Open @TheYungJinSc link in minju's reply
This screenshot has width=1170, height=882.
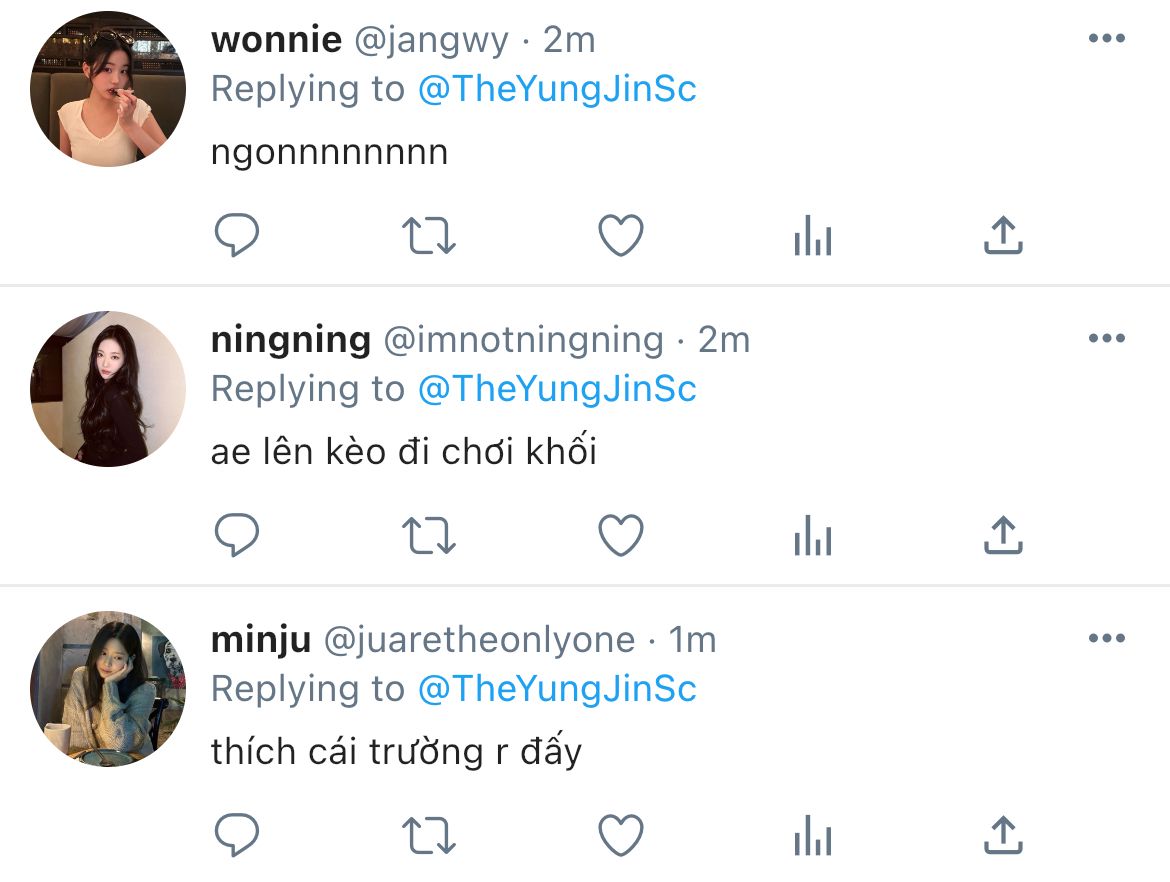pos(556,689)
